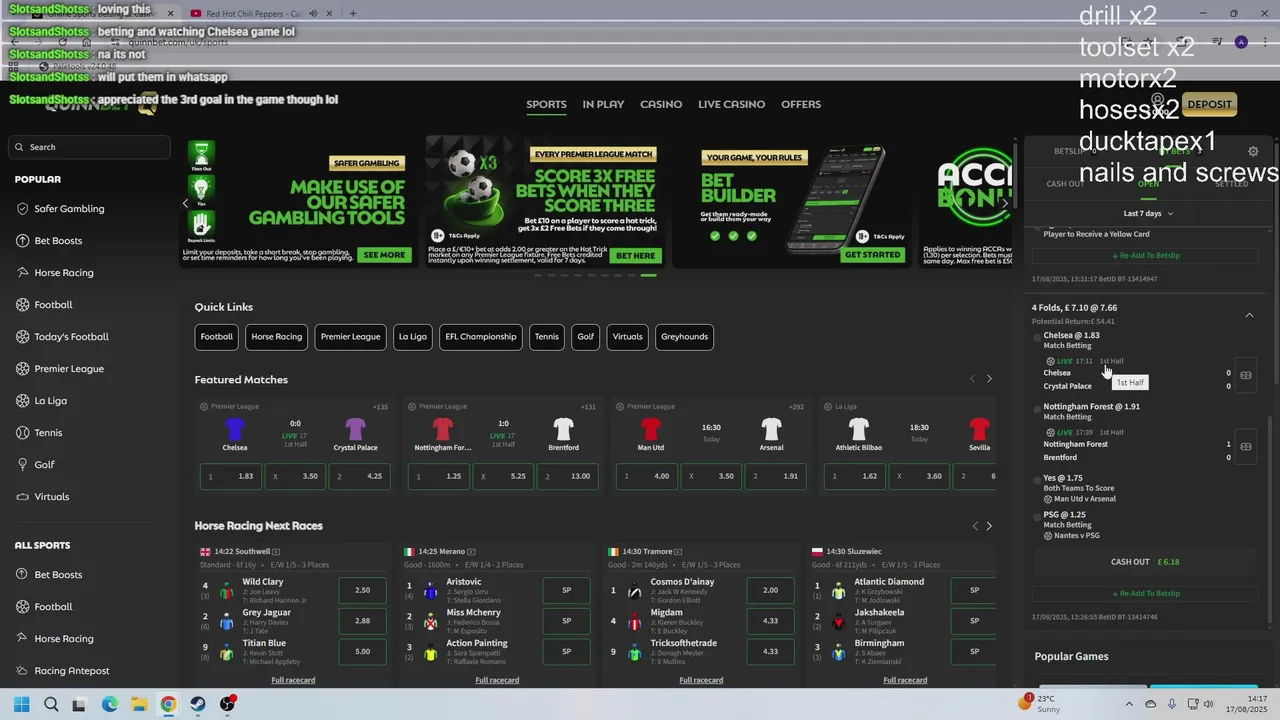Back Cosmos D'ainay at 2.00
This screenshot has width=1280, height=720.
771,590
